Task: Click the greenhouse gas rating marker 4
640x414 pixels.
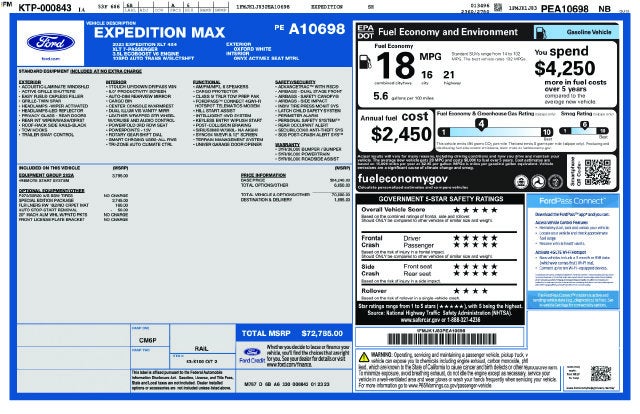Action: click(481, 124)
